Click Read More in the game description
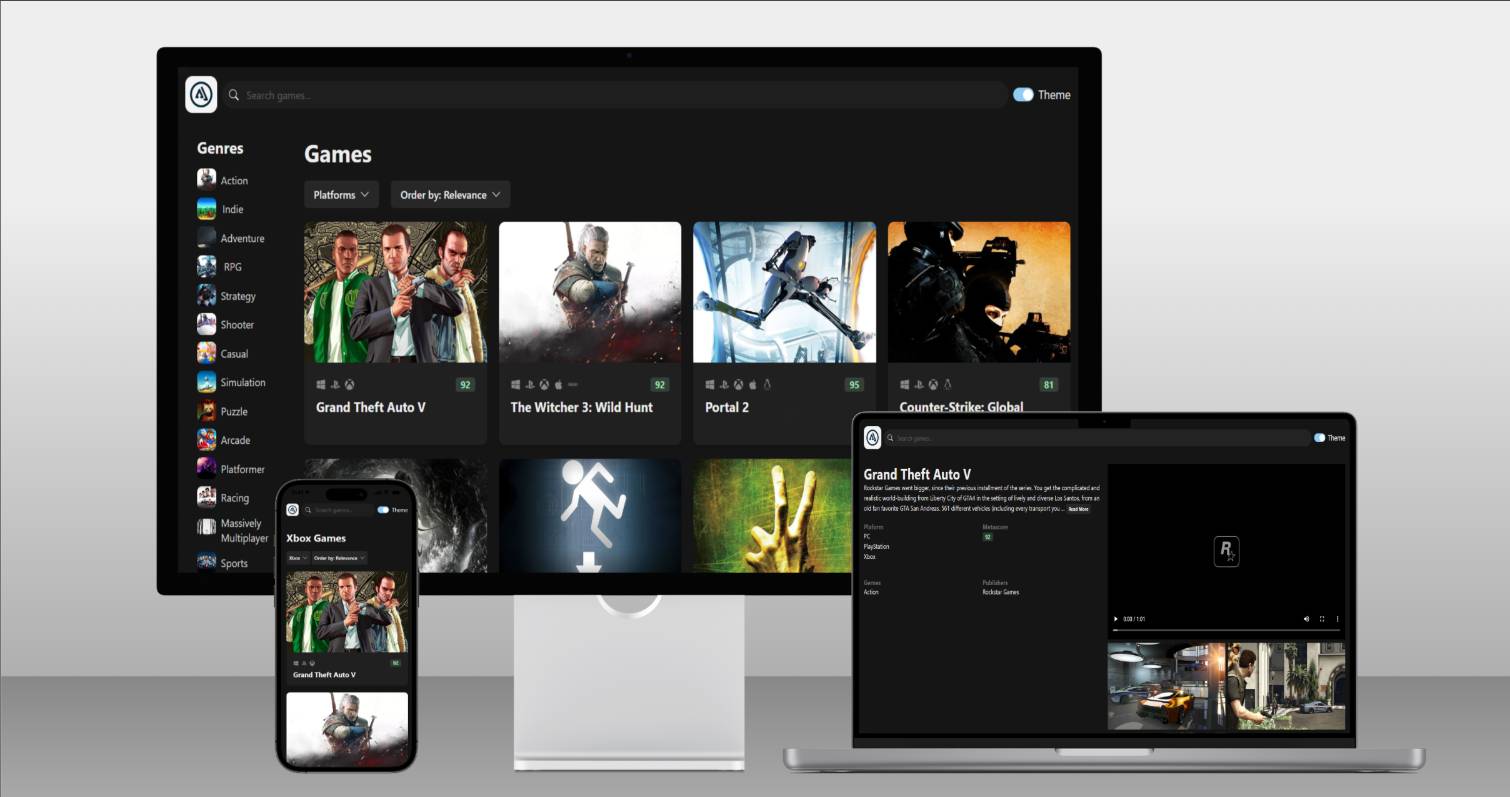This screenshot has width=1510, height=797. (x=1078, y=509)
